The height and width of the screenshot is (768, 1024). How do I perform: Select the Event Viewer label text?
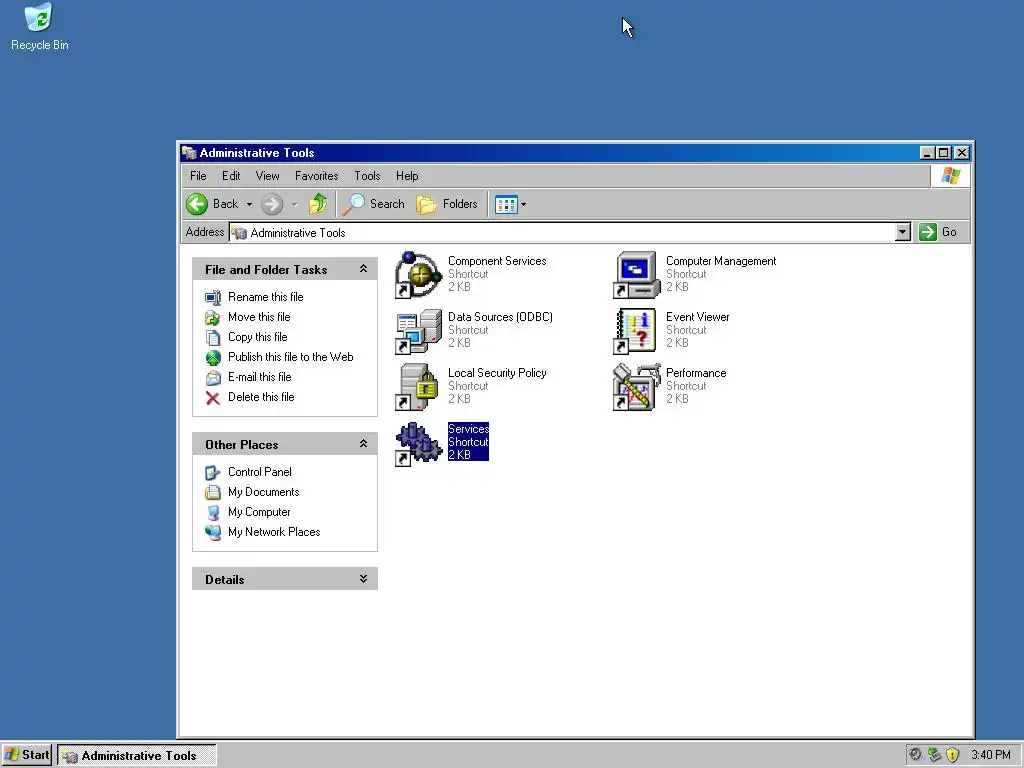click(697, 317)
